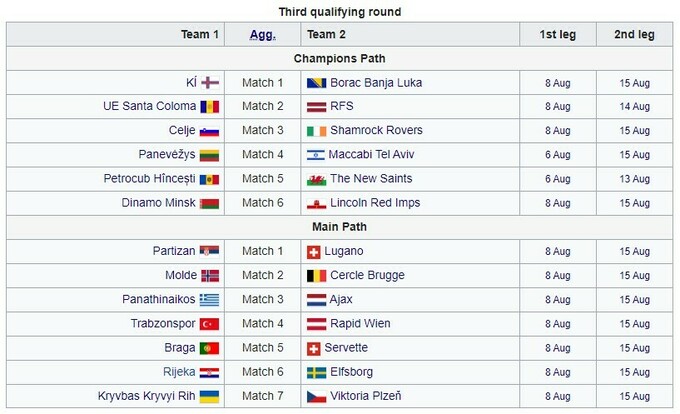Click the Turkish flag next to Trabzonspor
Viewport: 680px width, 414px height.
click(209, 323)
